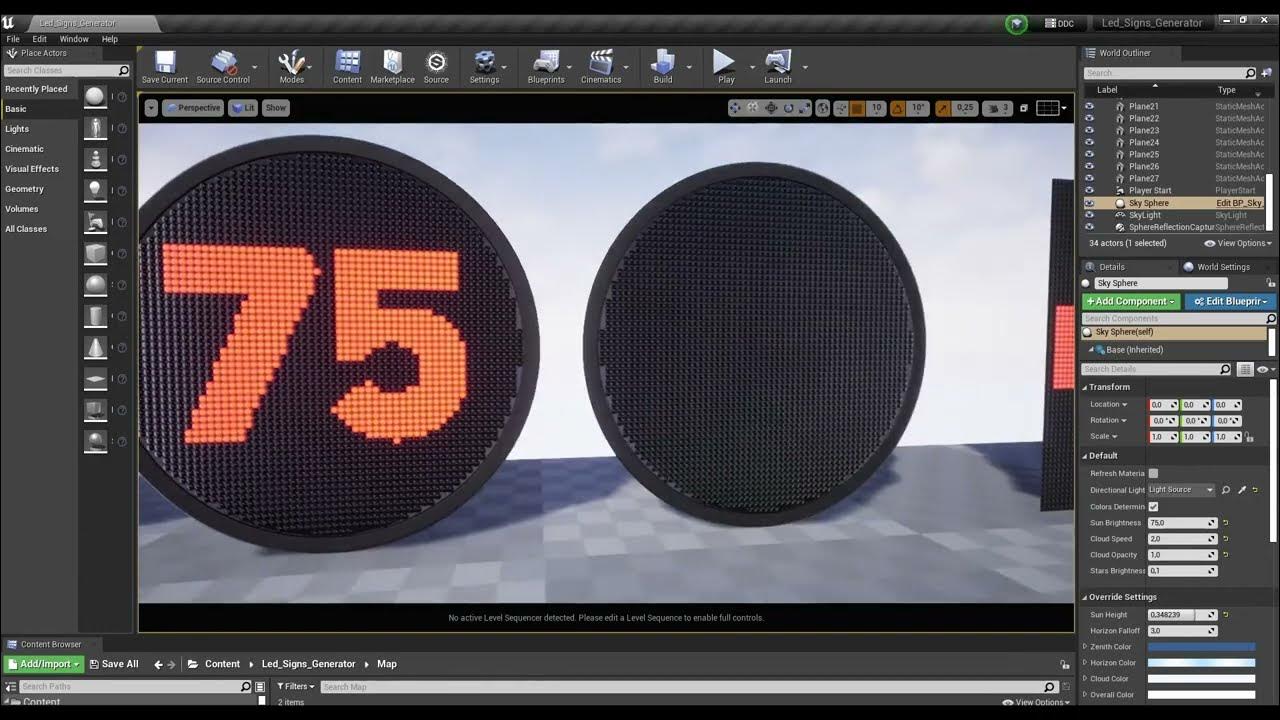Click the Point Light icon in Place Actors
Image resolution: width=1280 pixels, height=720 pixels.
click(x=95, y=190)
